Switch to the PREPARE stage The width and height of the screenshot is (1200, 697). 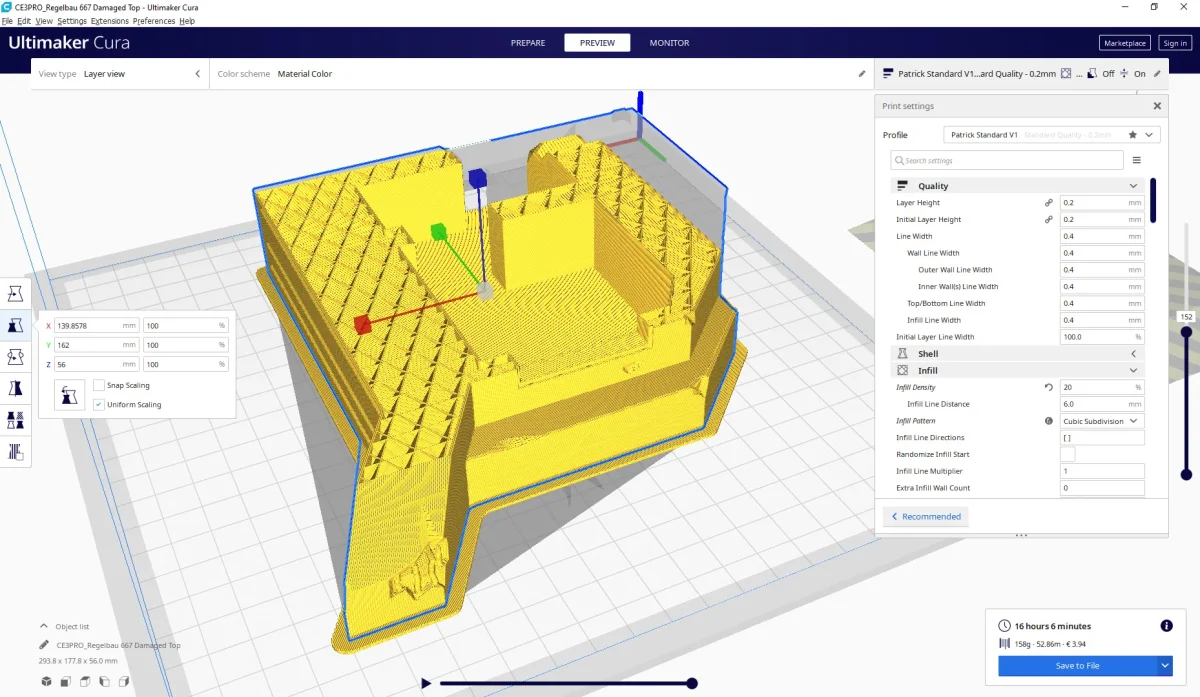528,43
